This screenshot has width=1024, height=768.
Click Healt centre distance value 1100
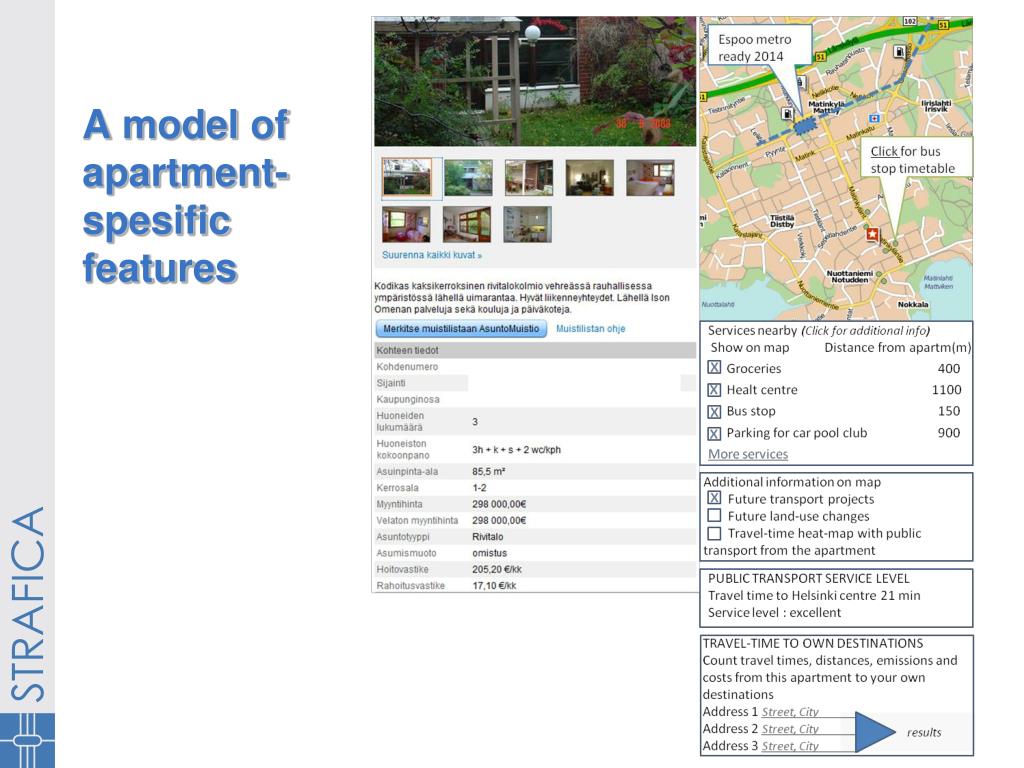click(x=946, y=390)
